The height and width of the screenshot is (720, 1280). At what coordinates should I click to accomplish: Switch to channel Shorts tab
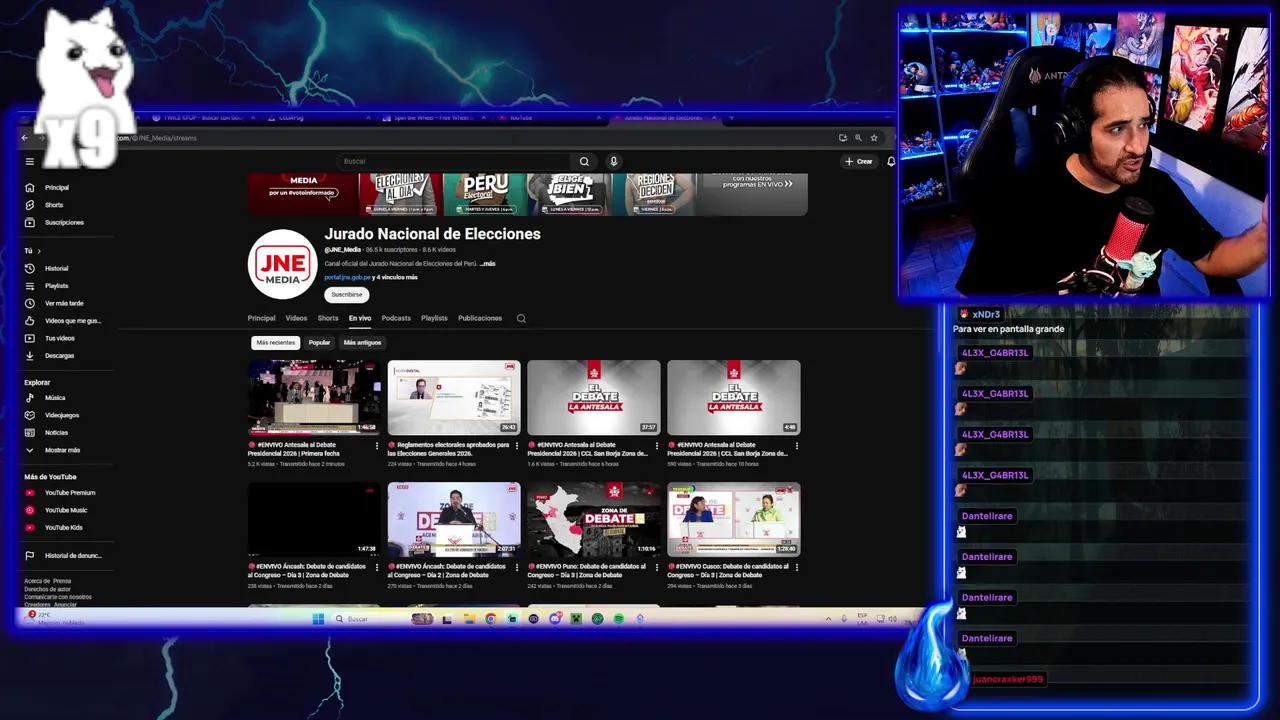point(328,318)
